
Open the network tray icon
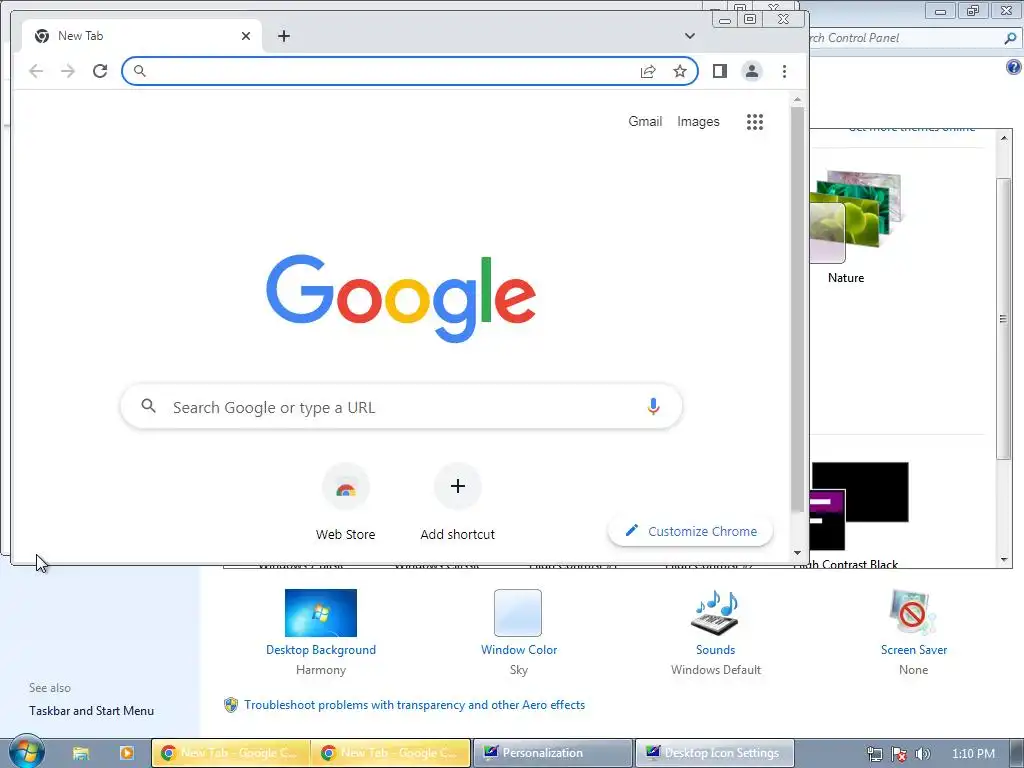point(874,754)
